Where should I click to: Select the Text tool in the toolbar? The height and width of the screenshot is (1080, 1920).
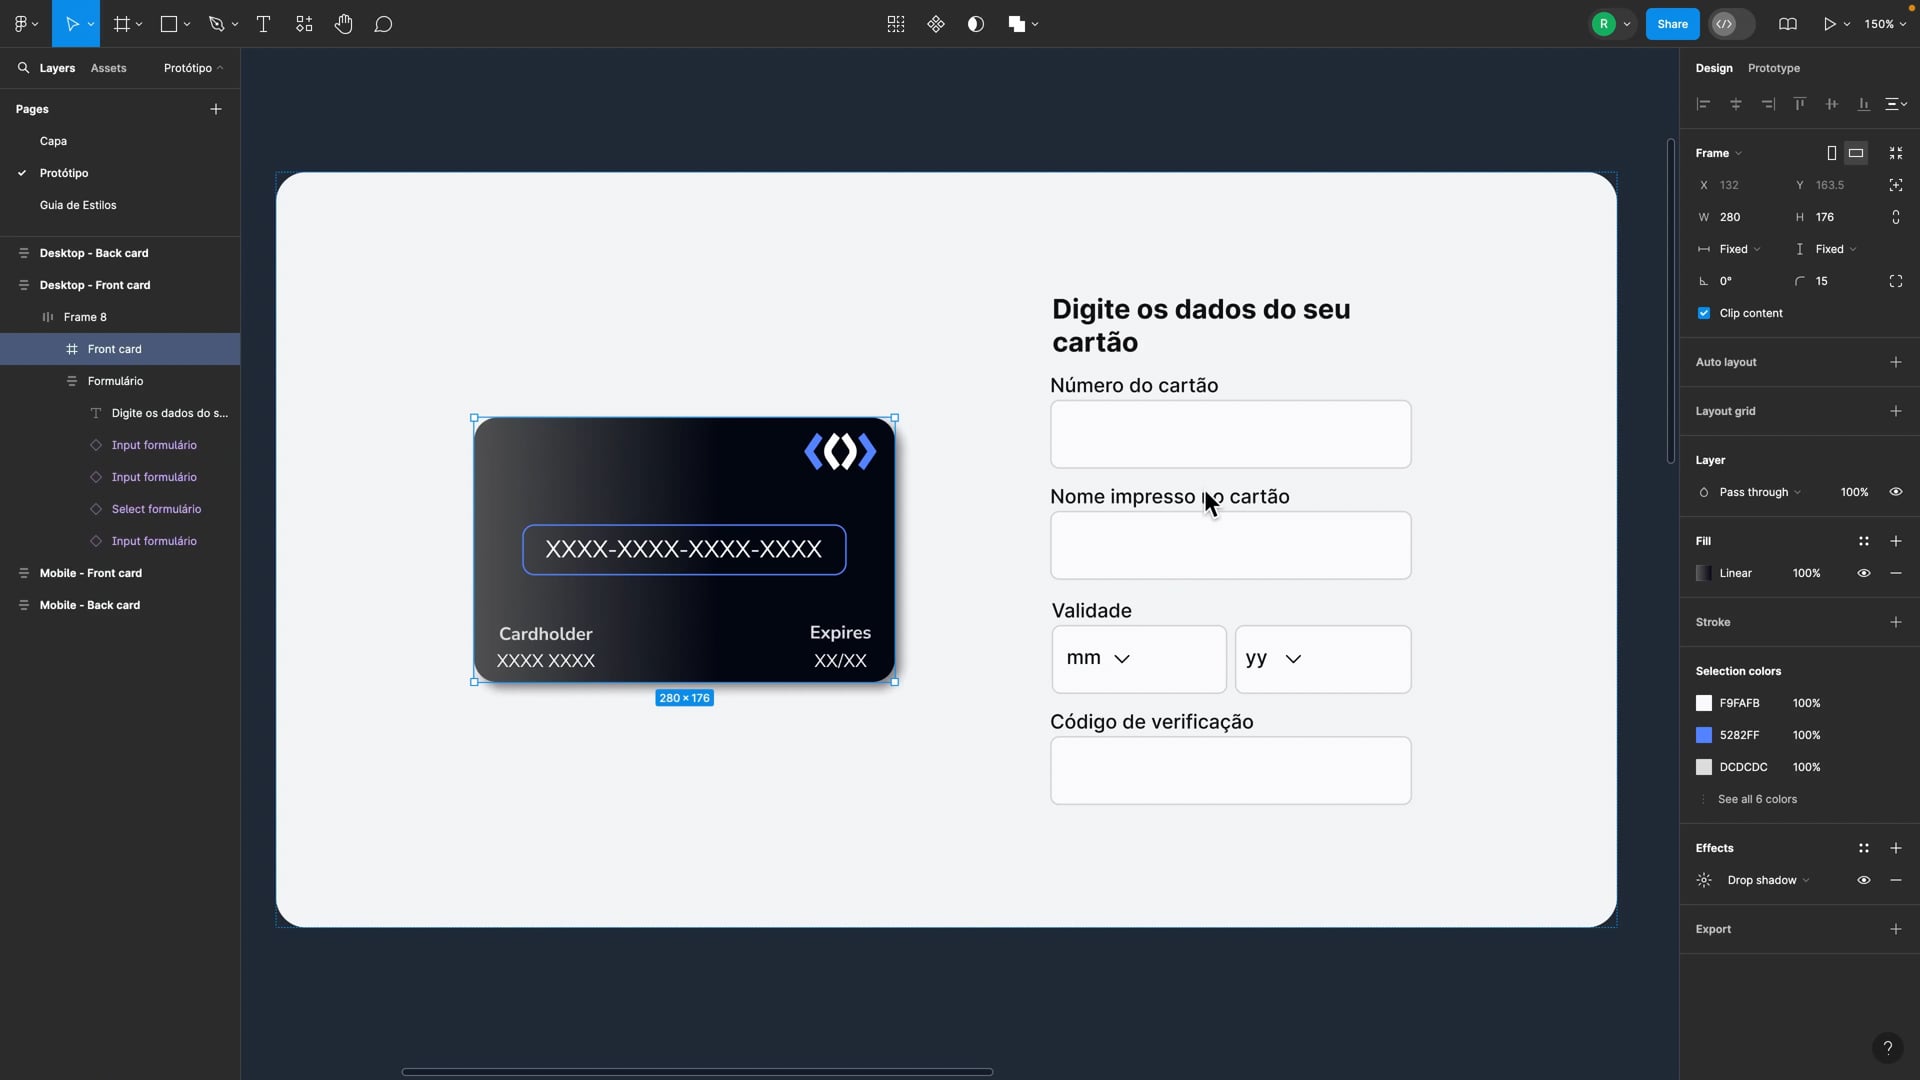point(264,24)
